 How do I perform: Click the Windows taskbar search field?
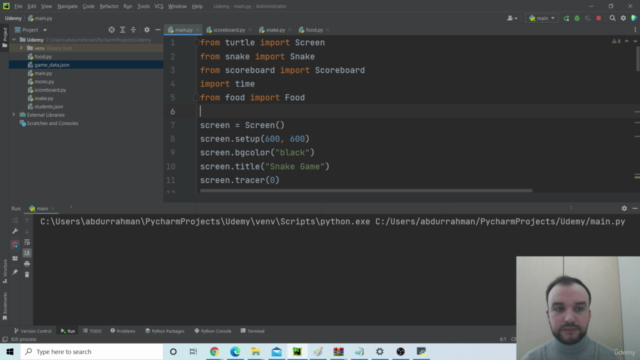click(92, 351)
